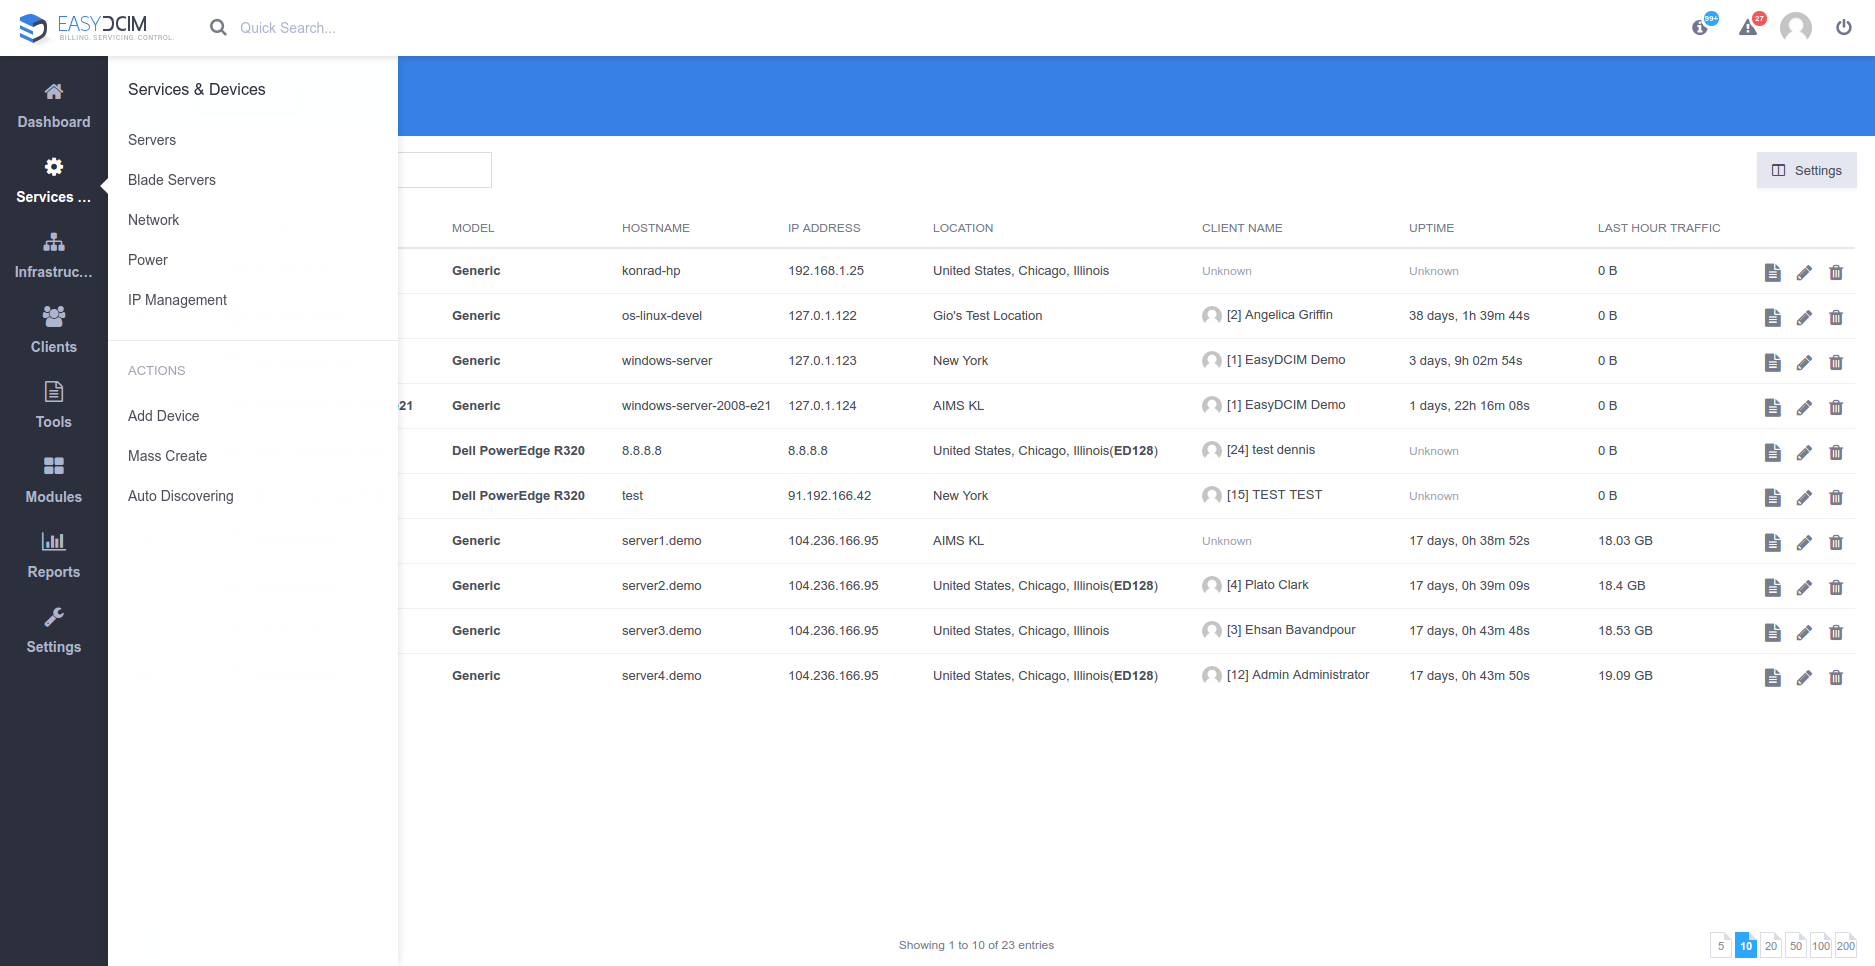View details of windows-server-2008-e21
This screenshot has width=1875, height=966.
pyautogui.click(x=1773, y=407)
